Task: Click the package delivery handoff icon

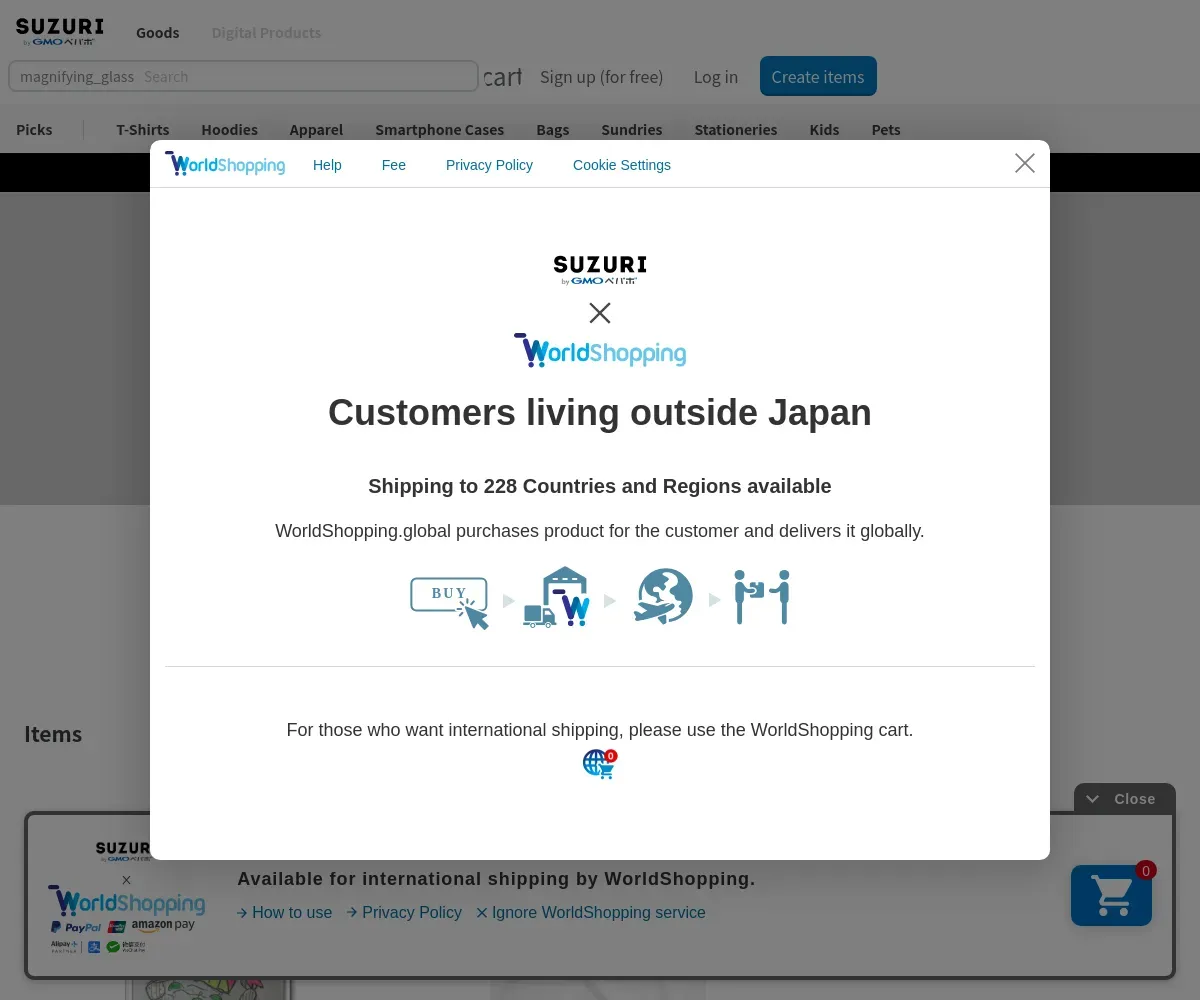Action: (x=762, y=597)
